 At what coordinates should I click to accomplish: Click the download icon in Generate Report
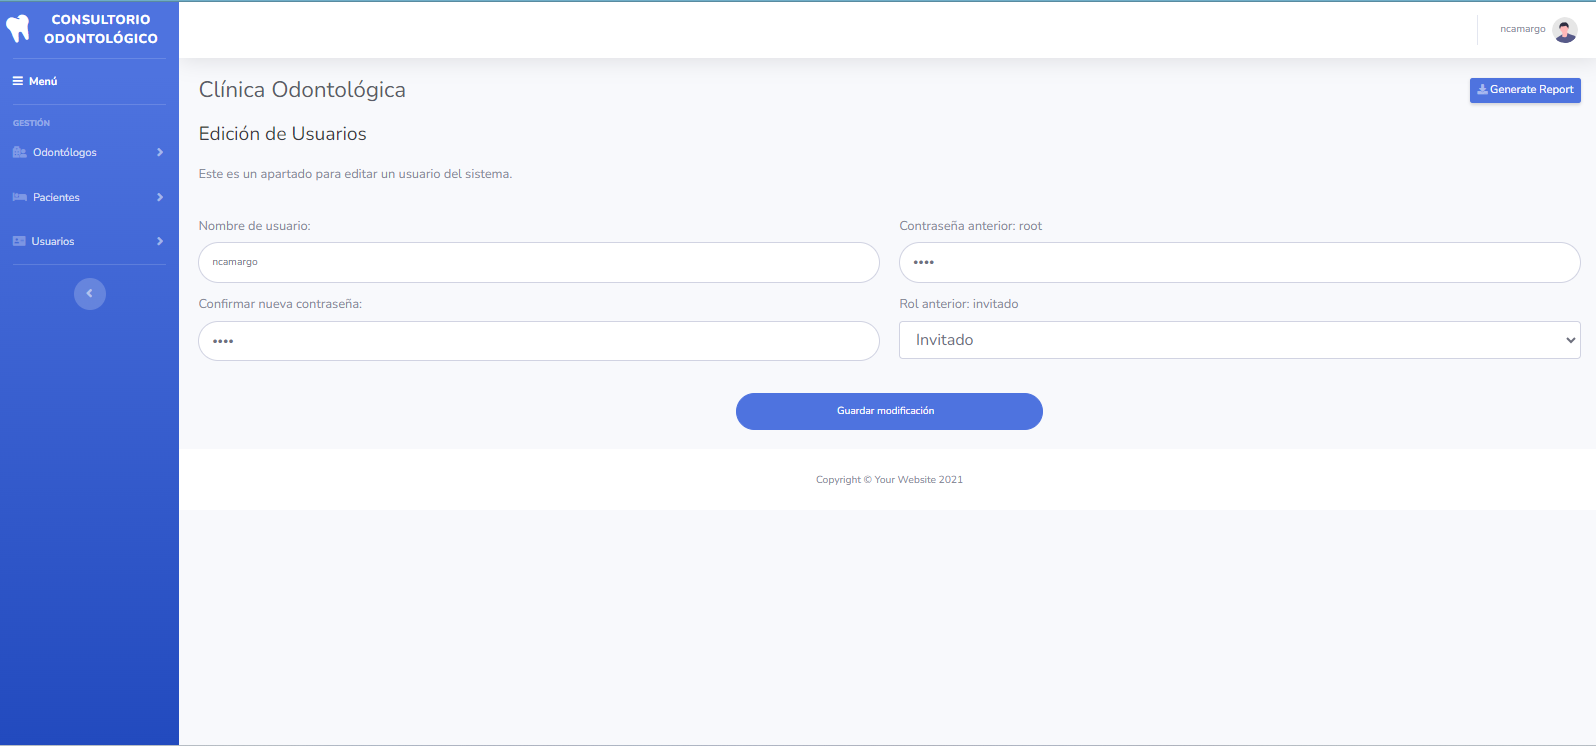pos(1482,90)
